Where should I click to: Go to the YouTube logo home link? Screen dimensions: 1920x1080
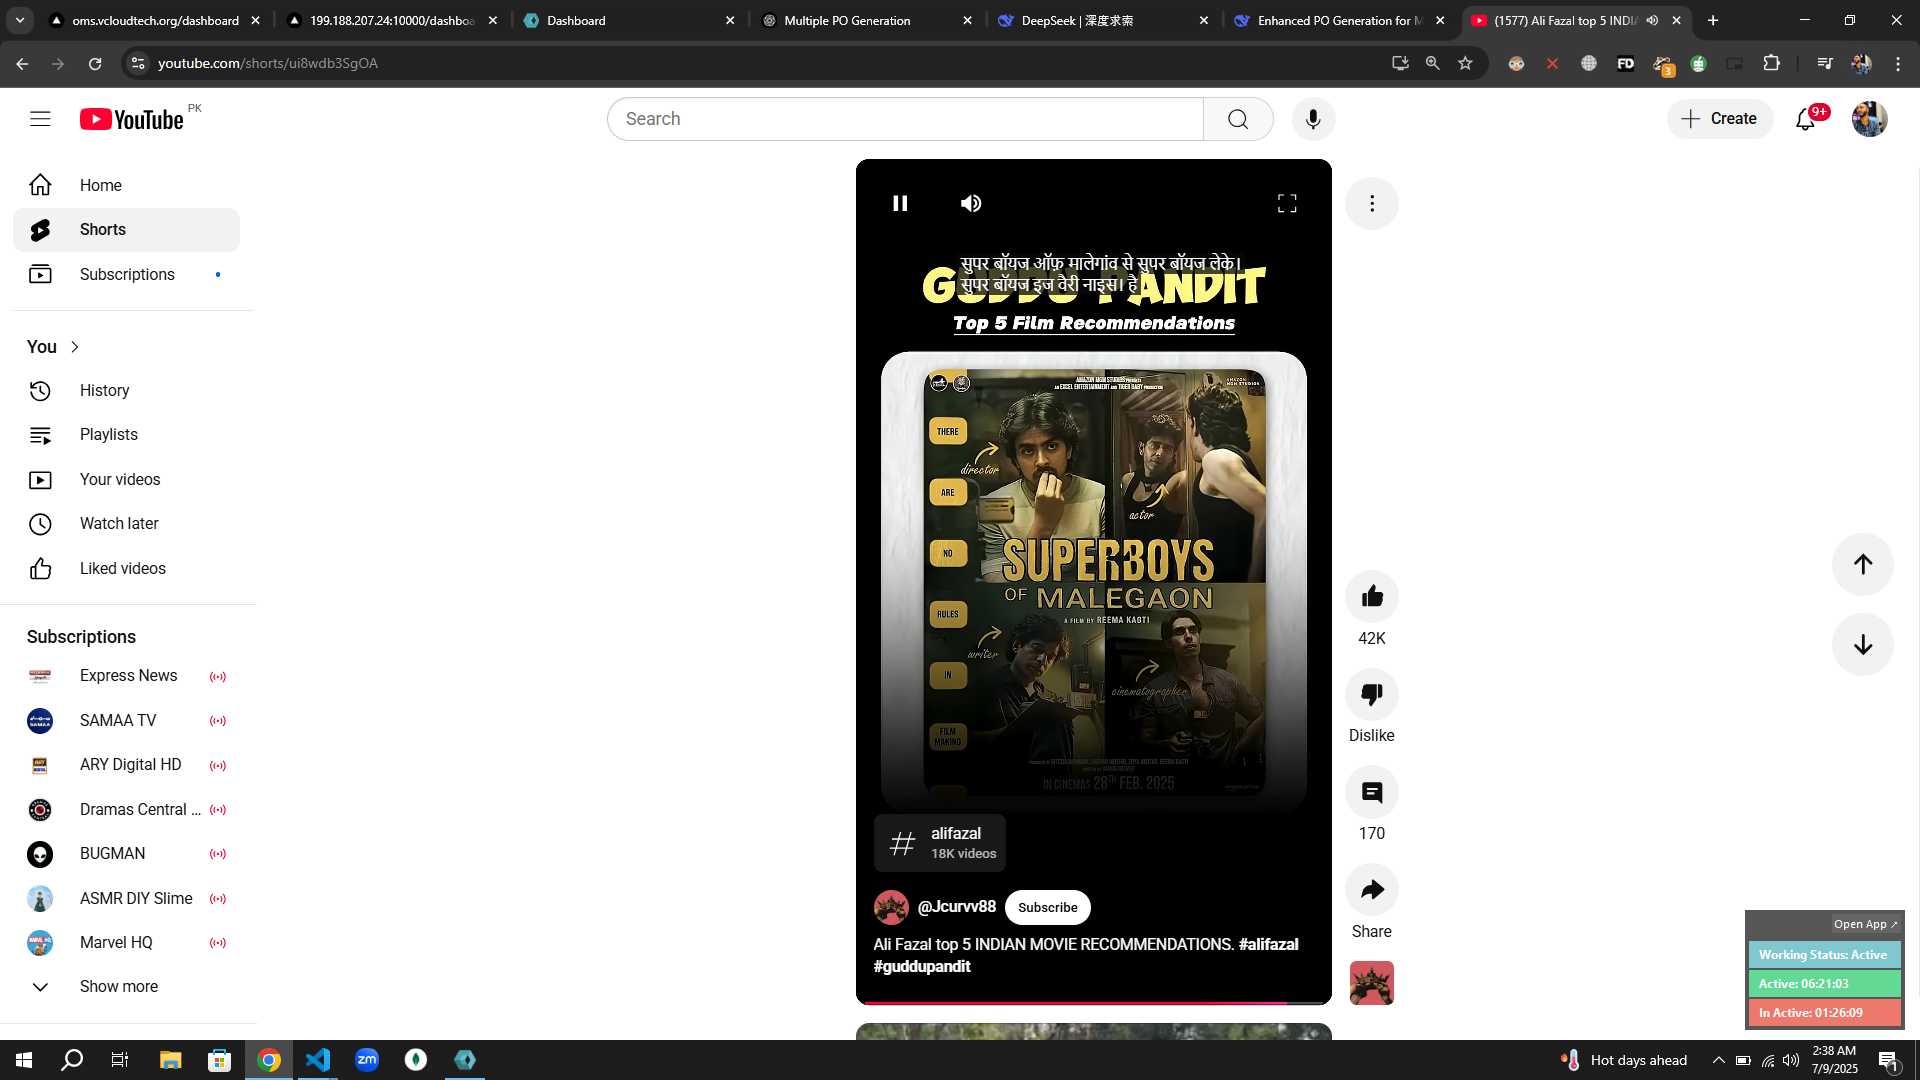(132, 119)
